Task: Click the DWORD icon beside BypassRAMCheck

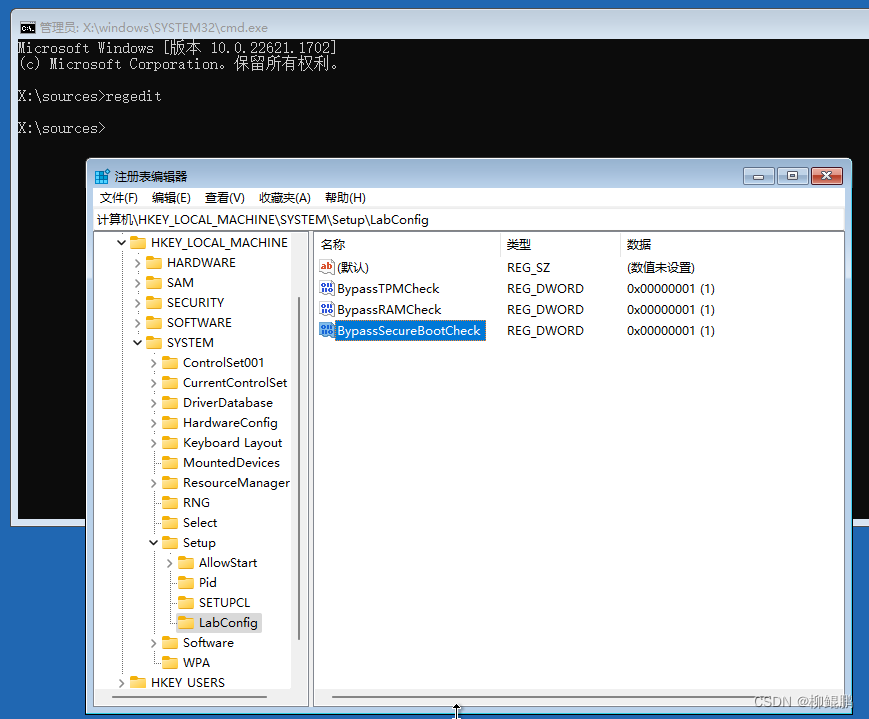Action: click(x=325, y=309)
